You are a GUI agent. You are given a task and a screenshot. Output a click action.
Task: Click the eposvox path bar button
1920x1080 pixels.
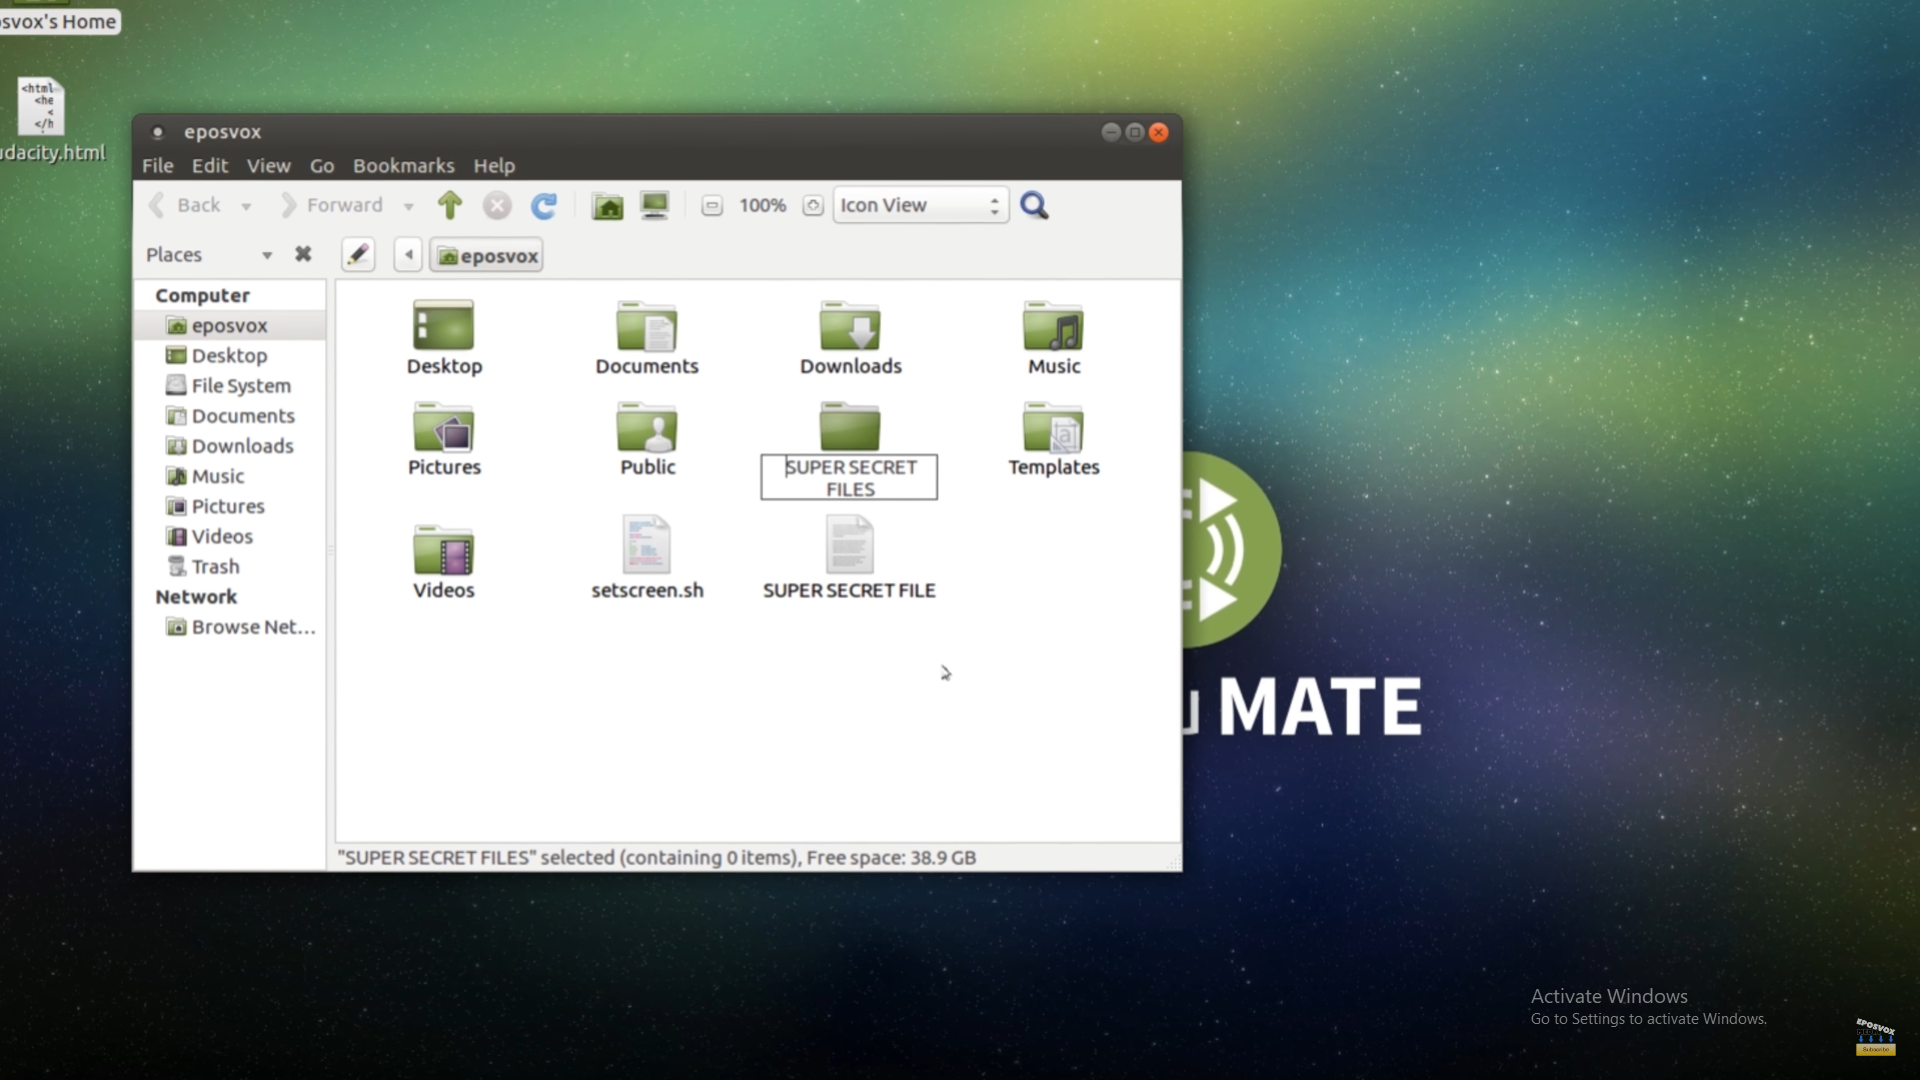click(x=487, y=256)
